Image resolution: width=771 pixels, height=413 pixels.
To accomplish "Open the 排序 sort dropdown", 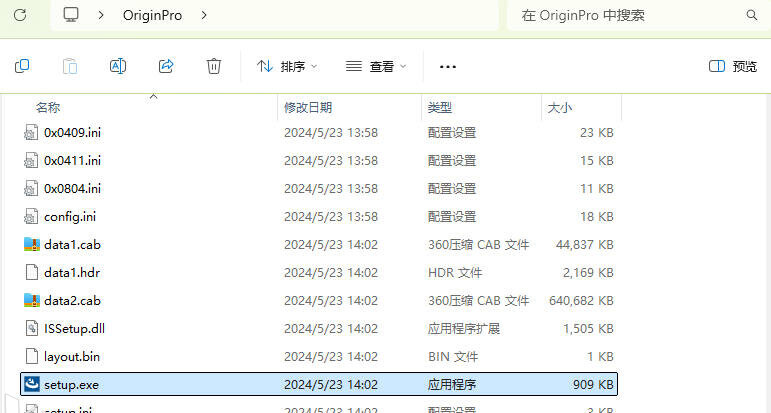I will pos(287,66).
